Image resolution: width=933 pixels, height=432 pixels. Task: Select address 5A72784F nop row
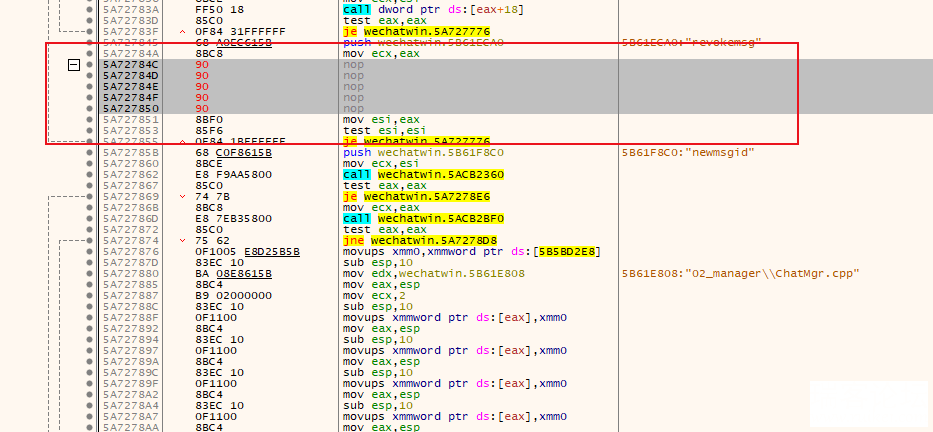(130, 98)
